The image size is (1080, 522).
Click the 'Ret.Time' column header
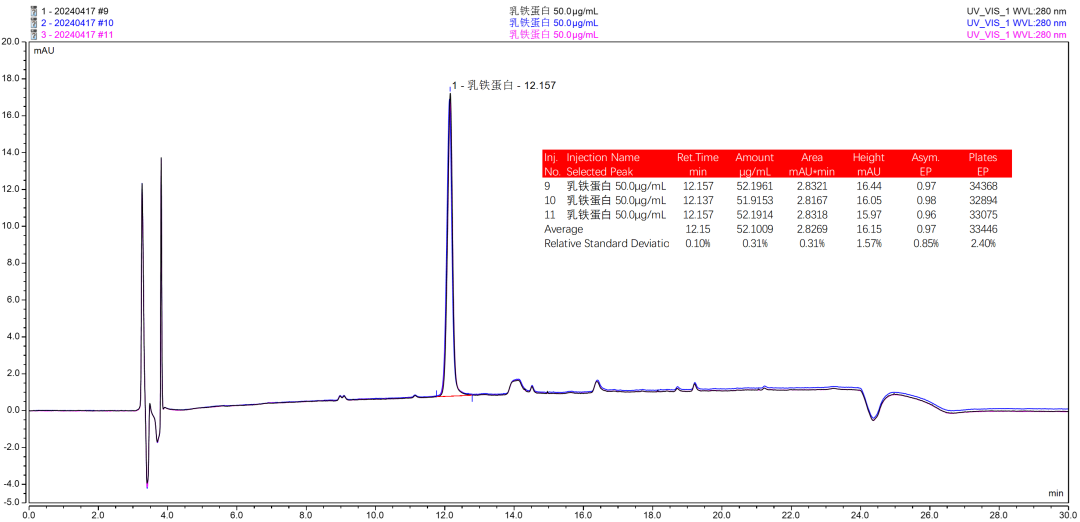click(x=700, y=157)
